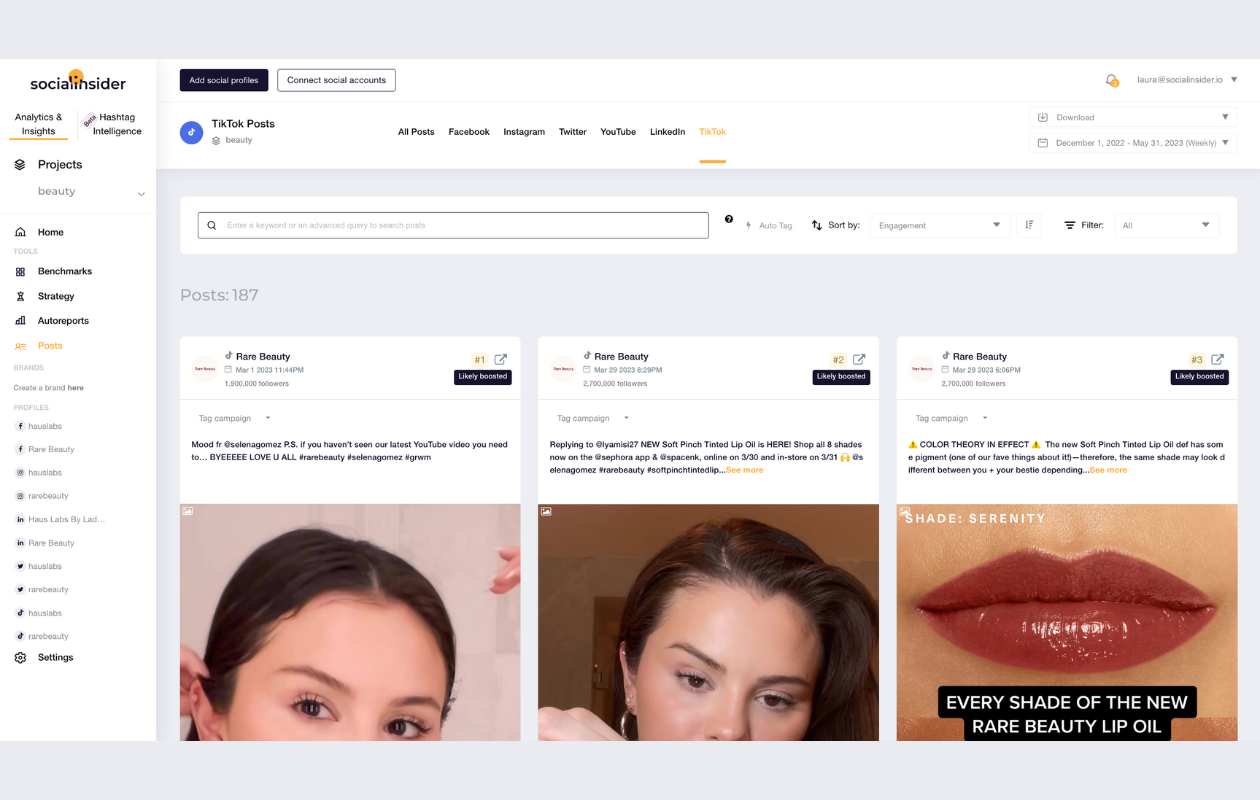Switch to the Instagram tab
Image resolution: width=1260 pixels, height=800 pixels.
click(x=524, y=132)
